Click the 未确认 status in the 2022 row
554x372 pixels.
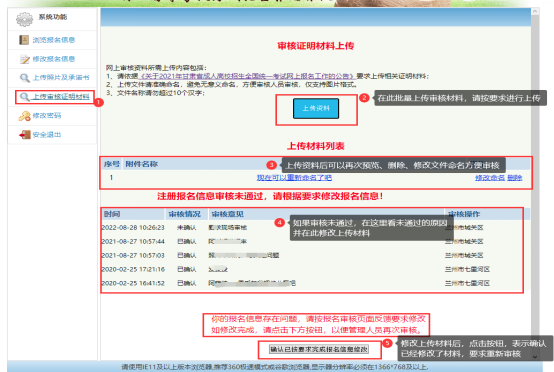tap(187, 228)
